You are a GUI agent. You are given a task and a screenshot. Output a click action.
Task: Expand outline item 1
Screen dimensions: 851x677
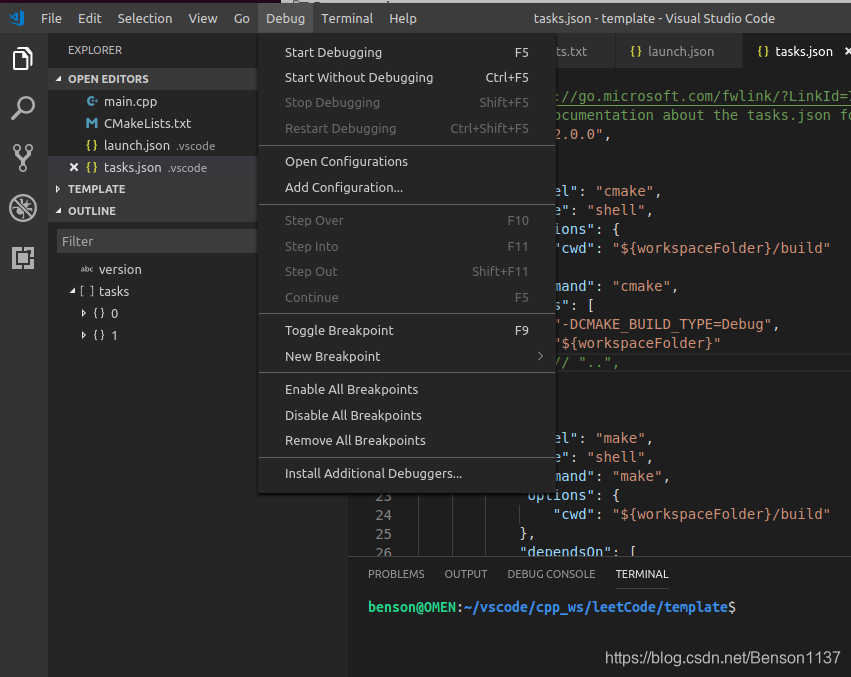pos(83,335)
